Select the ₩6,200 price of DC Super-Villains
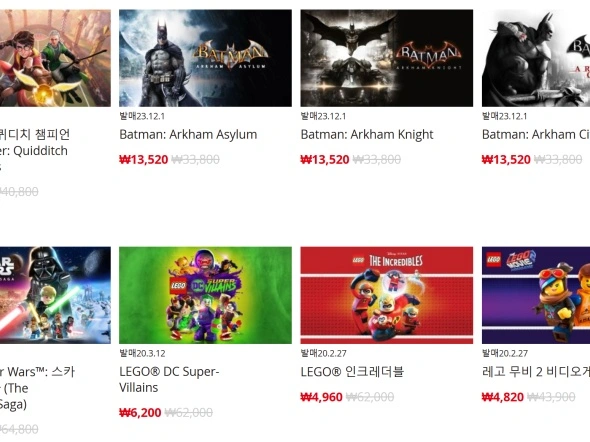The height and width of the screenshot is (442, 590). [140, 413]
